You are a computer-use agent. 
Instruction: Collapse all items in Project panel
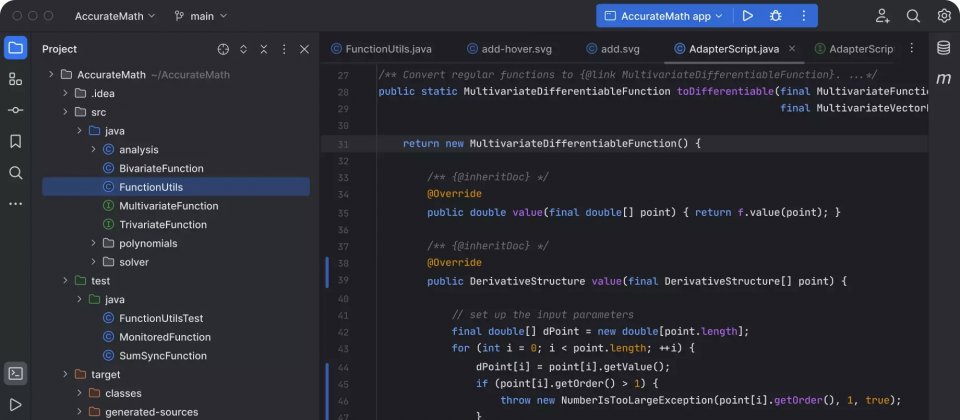(263, 49)
